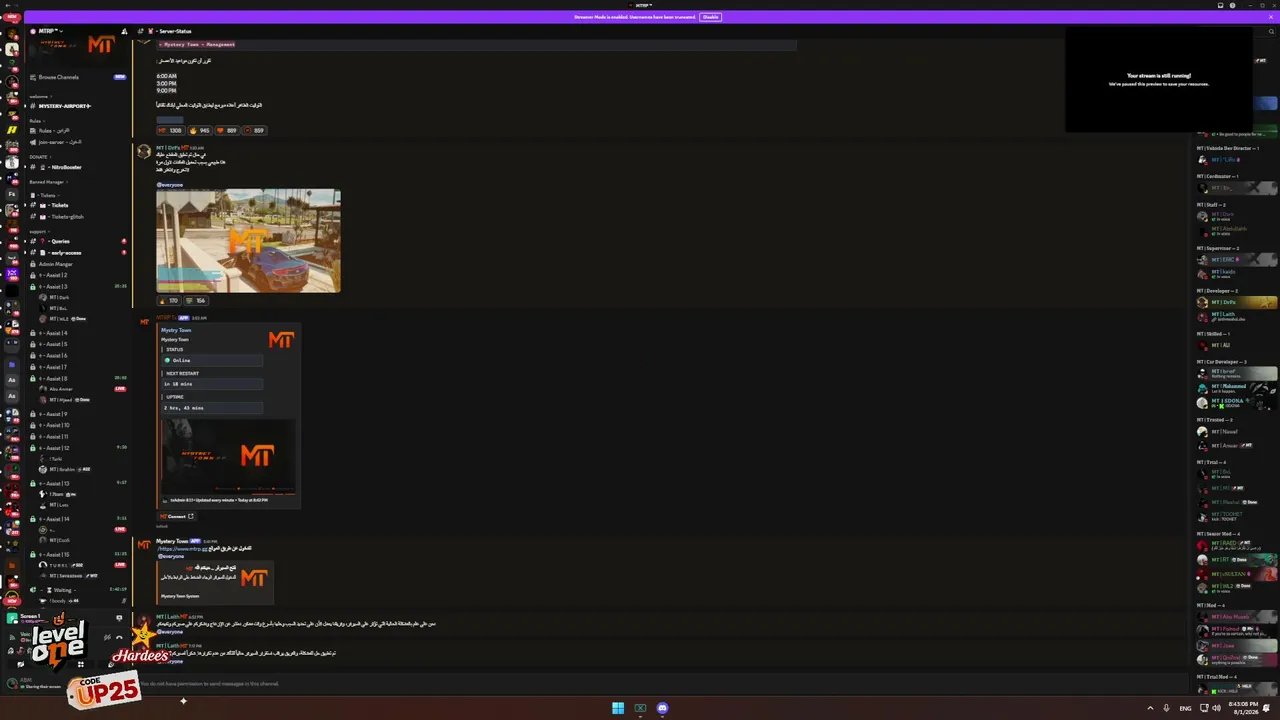This screenshot has height=720, width=1280.
Task: Click the Fs server icon in server list
Action: click(12, 194)
